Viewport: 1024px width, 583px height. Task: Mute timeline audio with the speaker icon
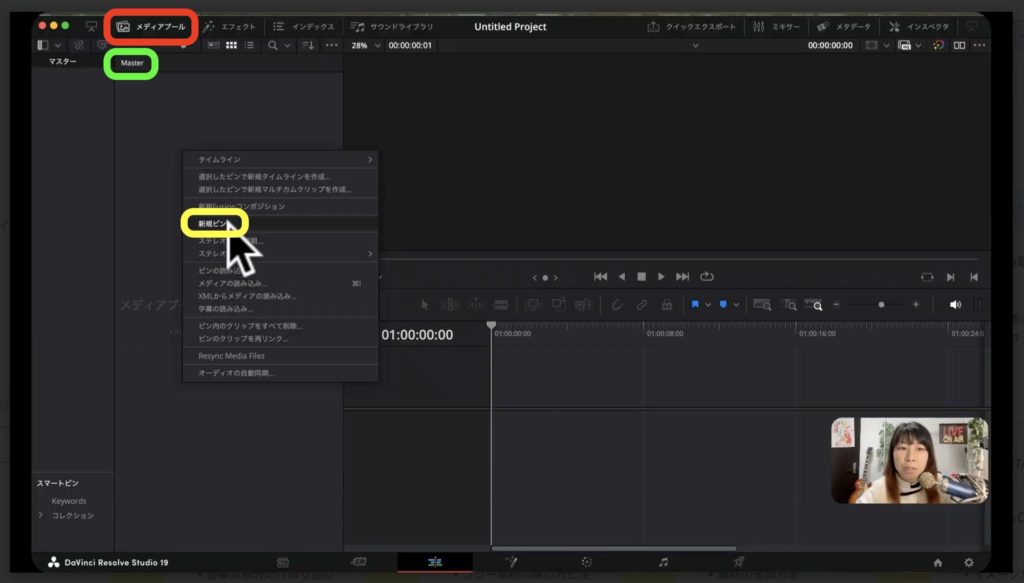[x=956, y=304]
